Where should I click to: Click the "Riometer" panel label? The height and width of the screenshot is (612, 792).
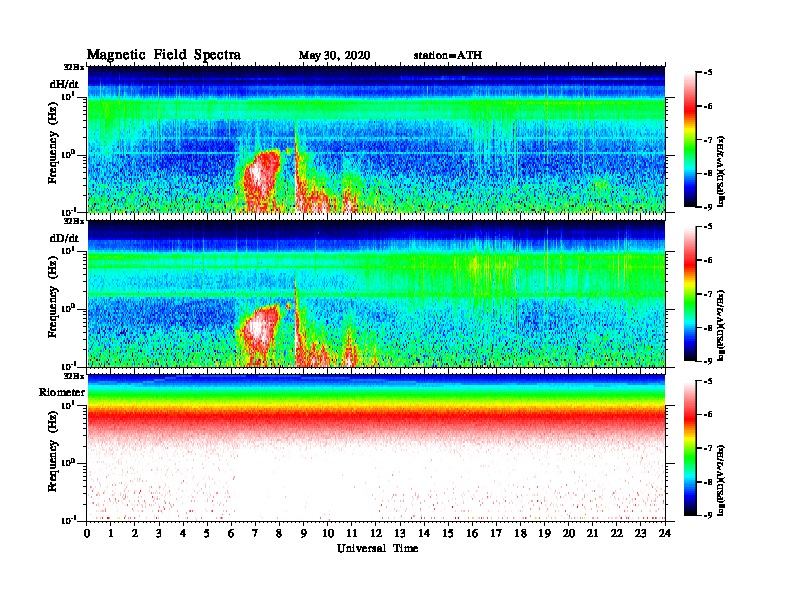pyautogui.click(x=62, y=392)
